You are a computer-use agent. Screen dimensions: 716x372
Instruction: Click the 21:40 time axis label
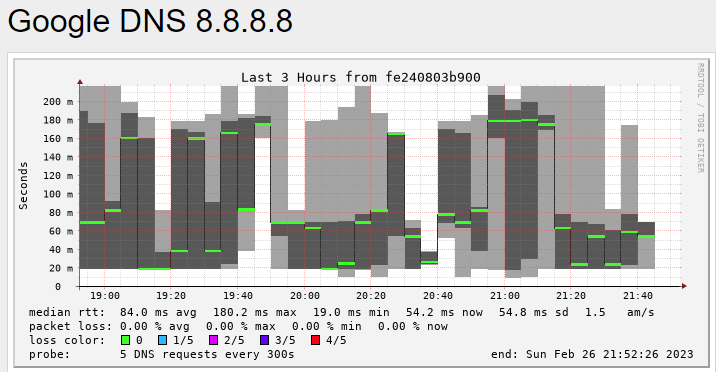click(x=638, y=296)
